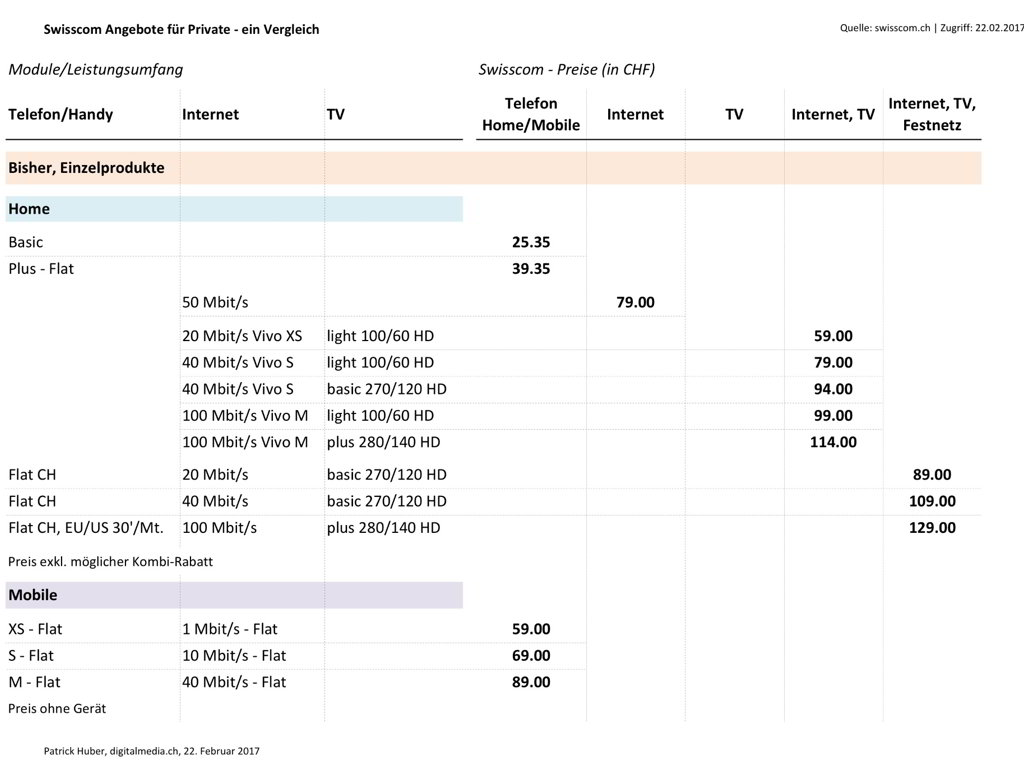Image resolution: width=1024 pixels, height=768 pixels.
Task: Click the 'Bisher, Einzelprodukte' section band
Action: [x=493, y=168]
